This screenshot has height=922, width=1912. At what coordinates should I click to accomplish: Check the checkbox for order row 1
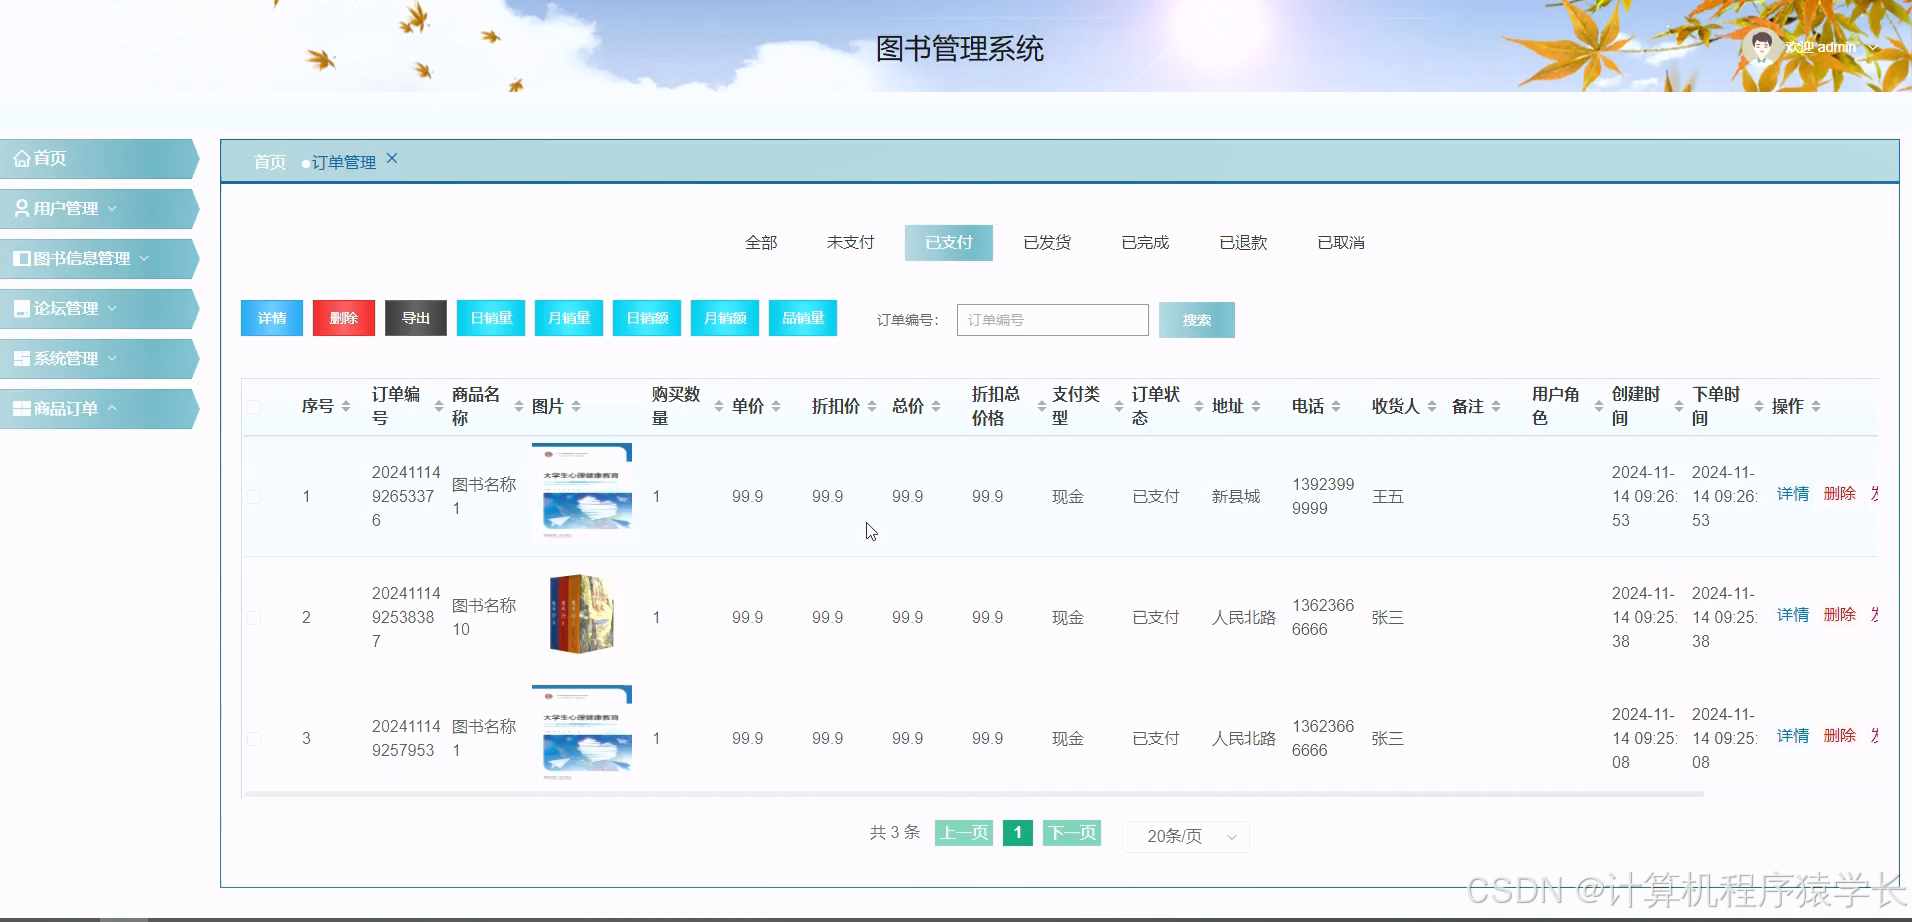coord(255,496)
